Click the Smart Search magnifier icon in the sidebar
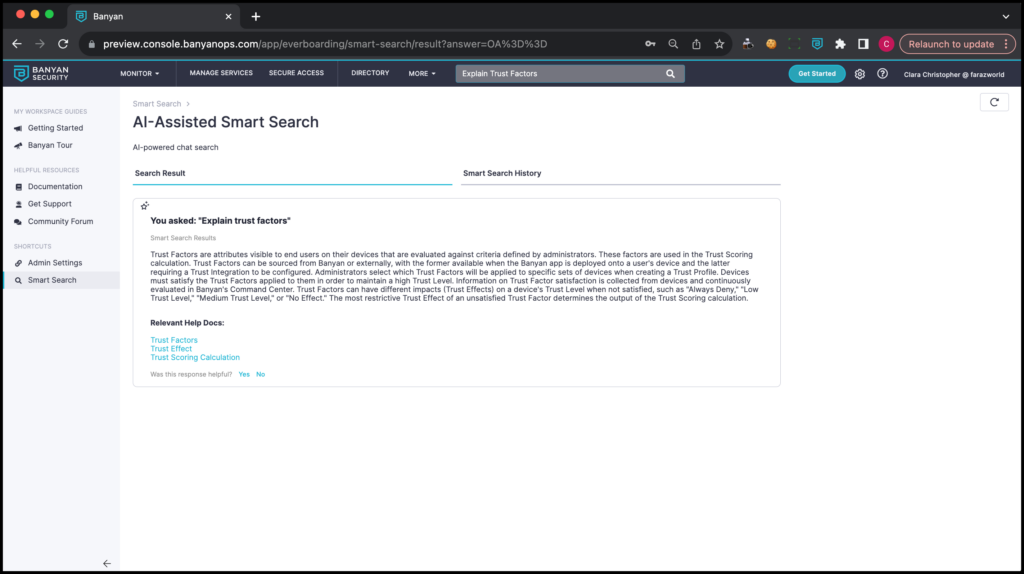The image size is (1024, 574). pyautogui.click(x=18, y=280)
